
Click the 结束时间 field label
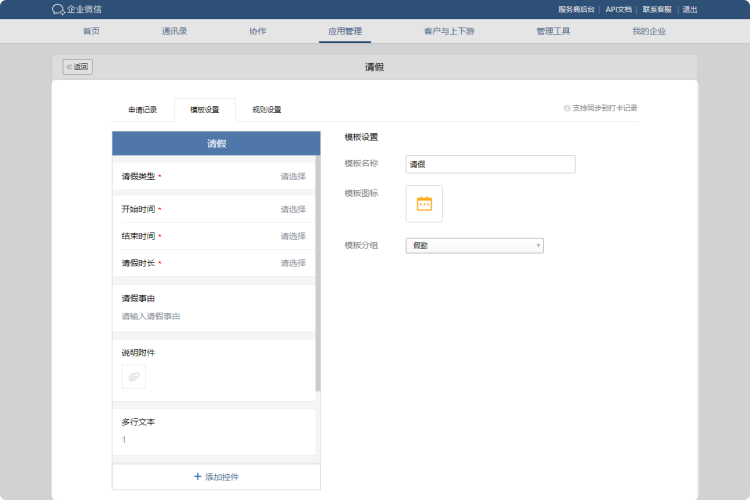(138, 236)
